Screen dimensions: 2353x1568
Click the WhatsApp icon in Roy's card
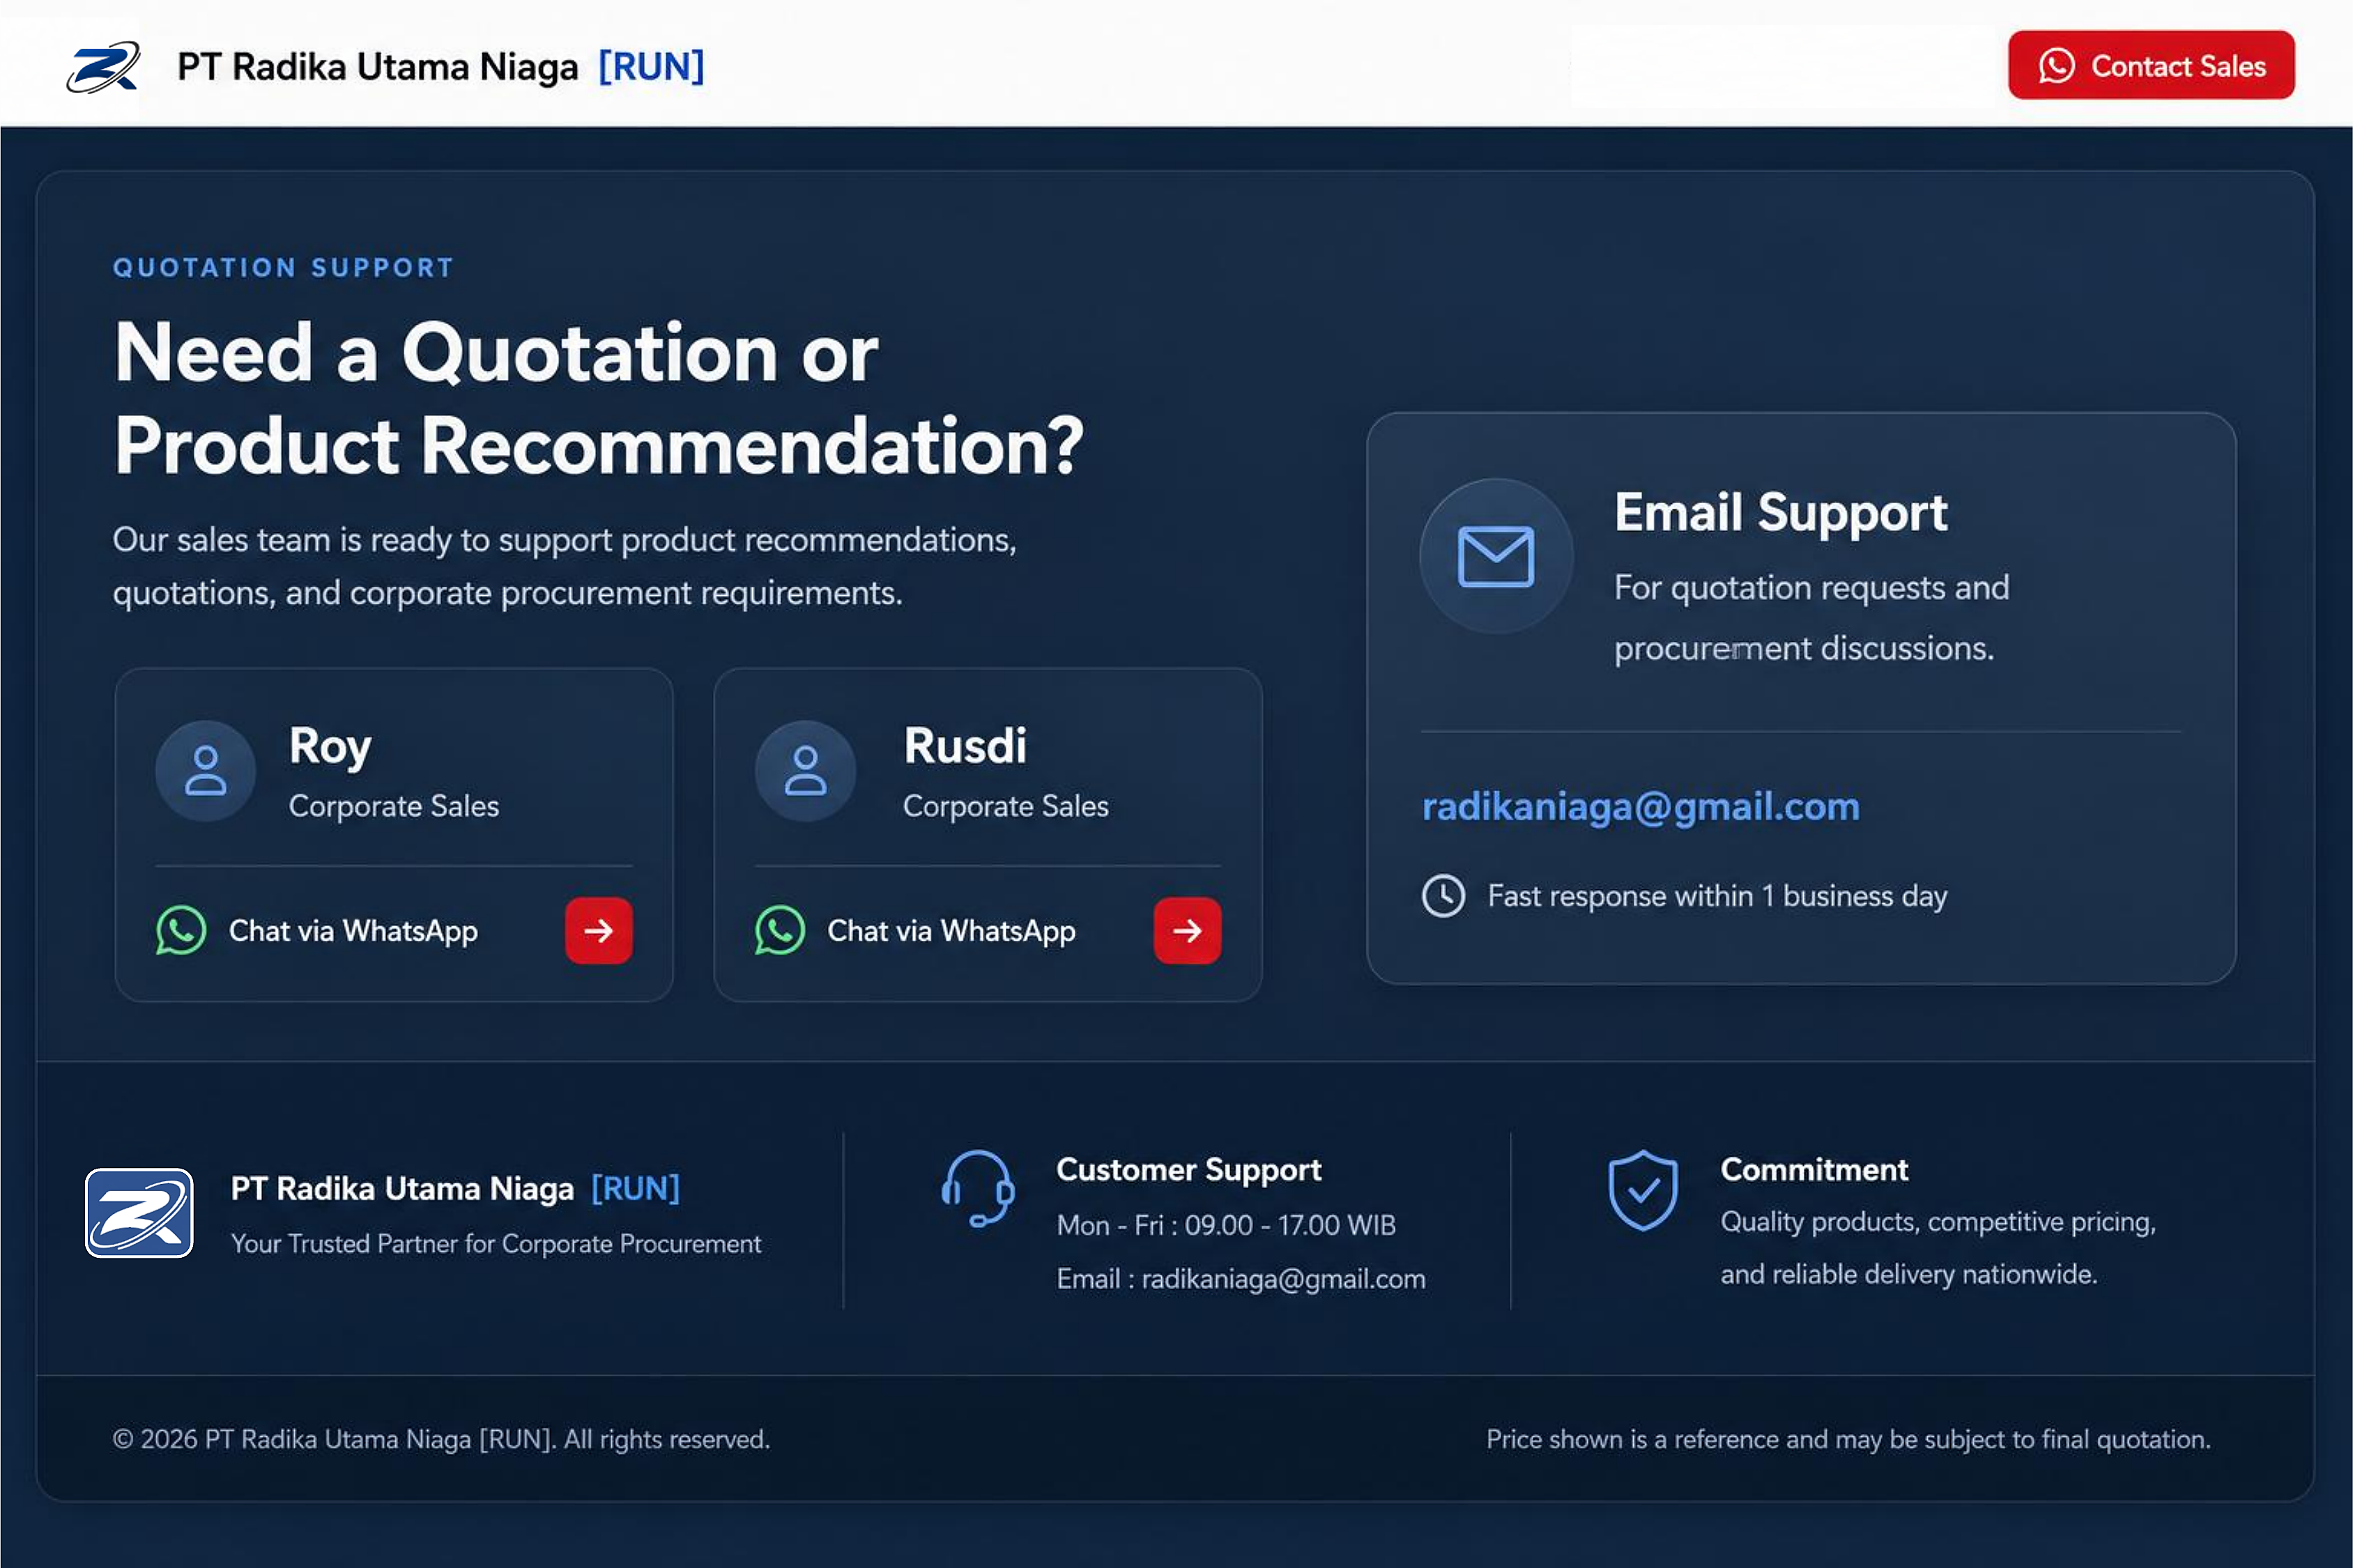[x=181, y=930]
